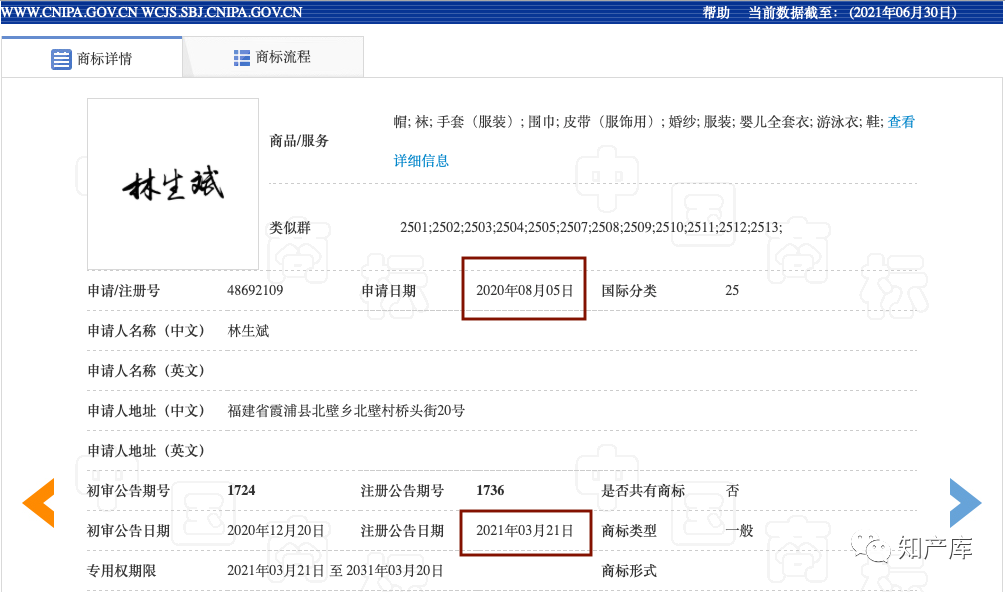
Task: Open the 详细信息 link
Action: 421,160
